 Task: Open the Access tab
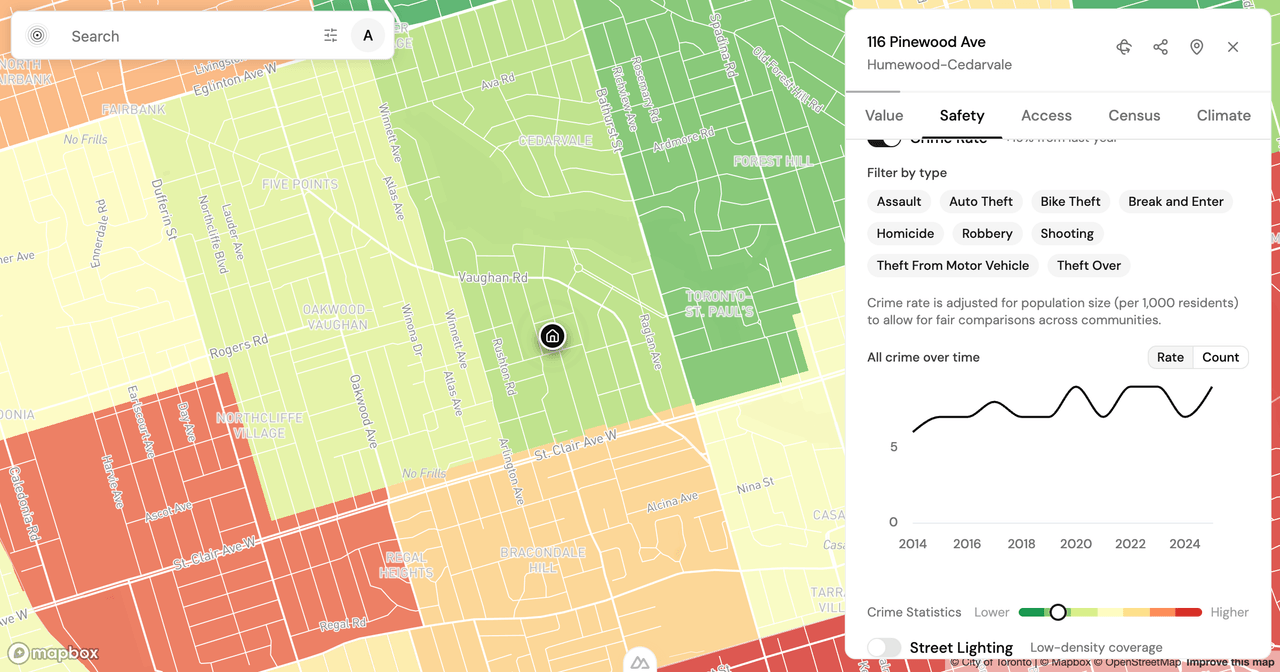[1046, 116]
